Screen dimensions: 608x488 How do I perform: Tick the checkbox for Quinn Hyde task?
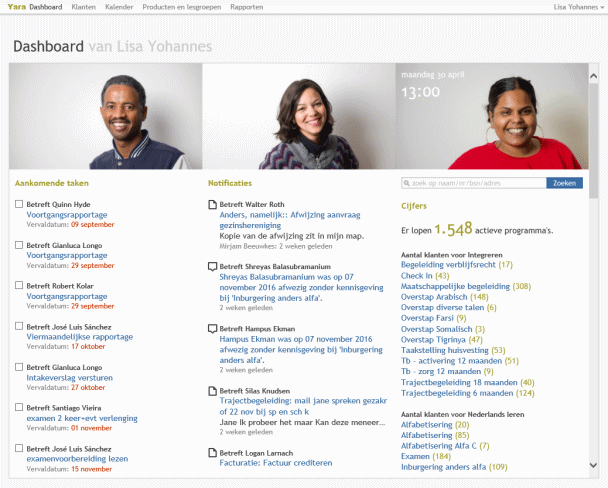coord(20,204)
